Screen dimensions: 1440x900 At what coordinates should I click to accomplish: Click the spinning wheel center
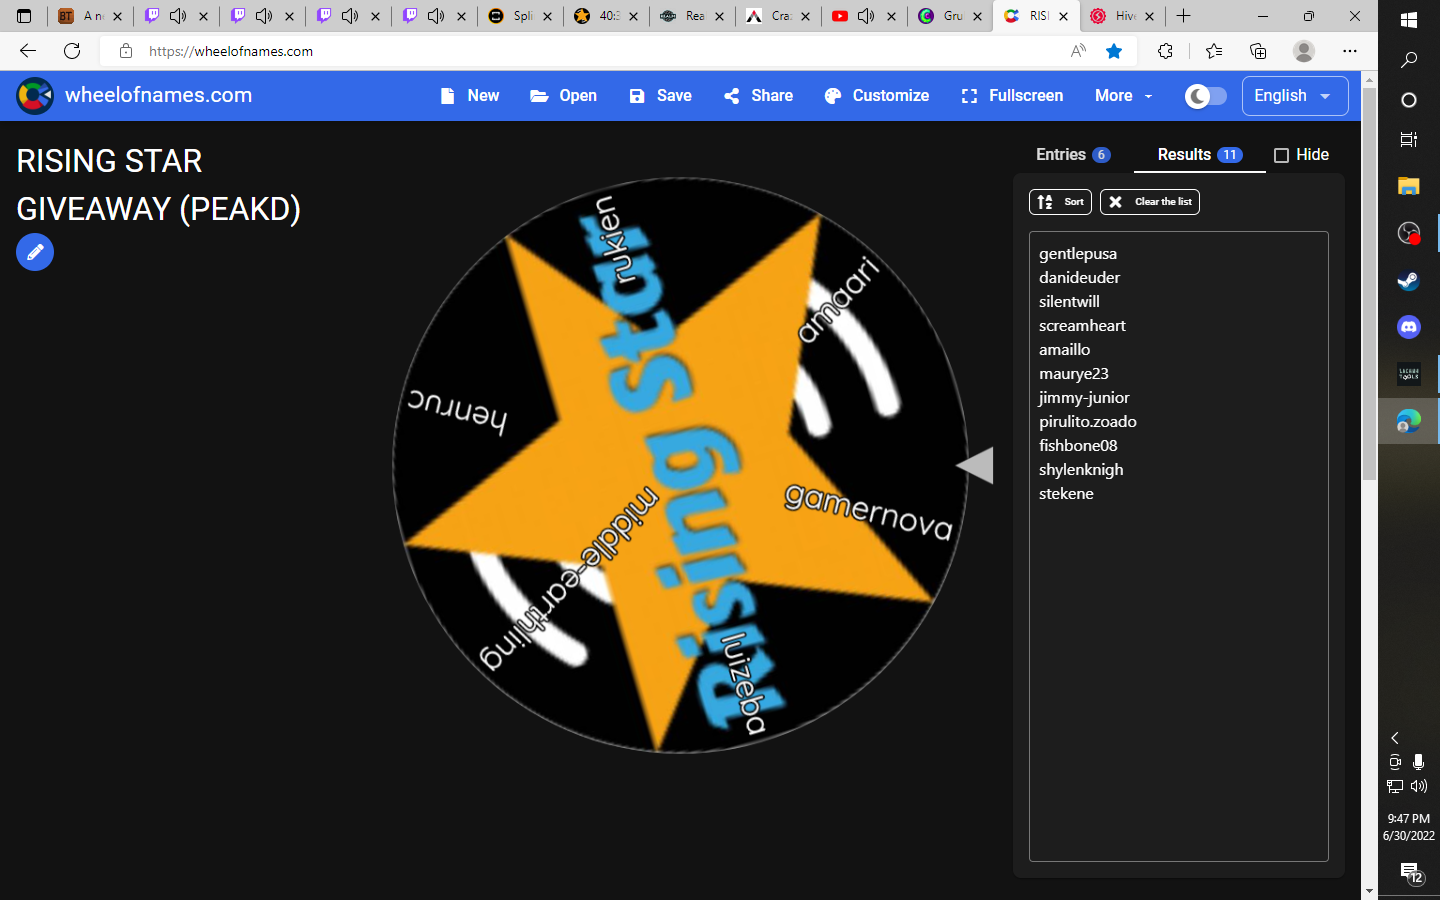pos(680,465)
